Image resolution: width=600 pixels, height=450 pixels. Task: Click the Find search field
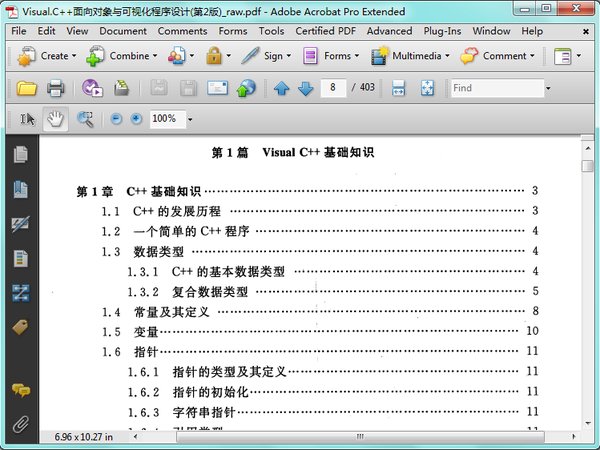[x=497, y=88]
